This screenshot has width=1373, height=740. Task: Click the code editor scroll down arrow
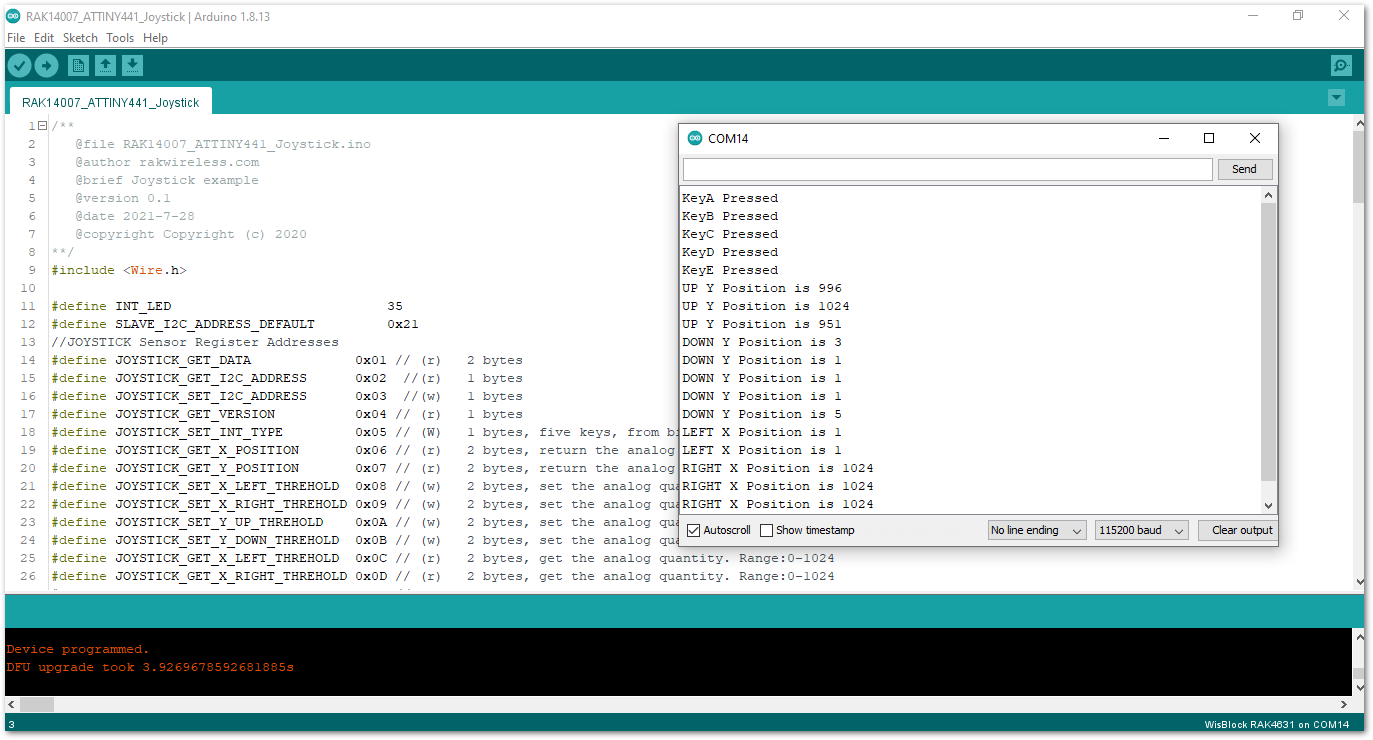tap(1358, 581)
